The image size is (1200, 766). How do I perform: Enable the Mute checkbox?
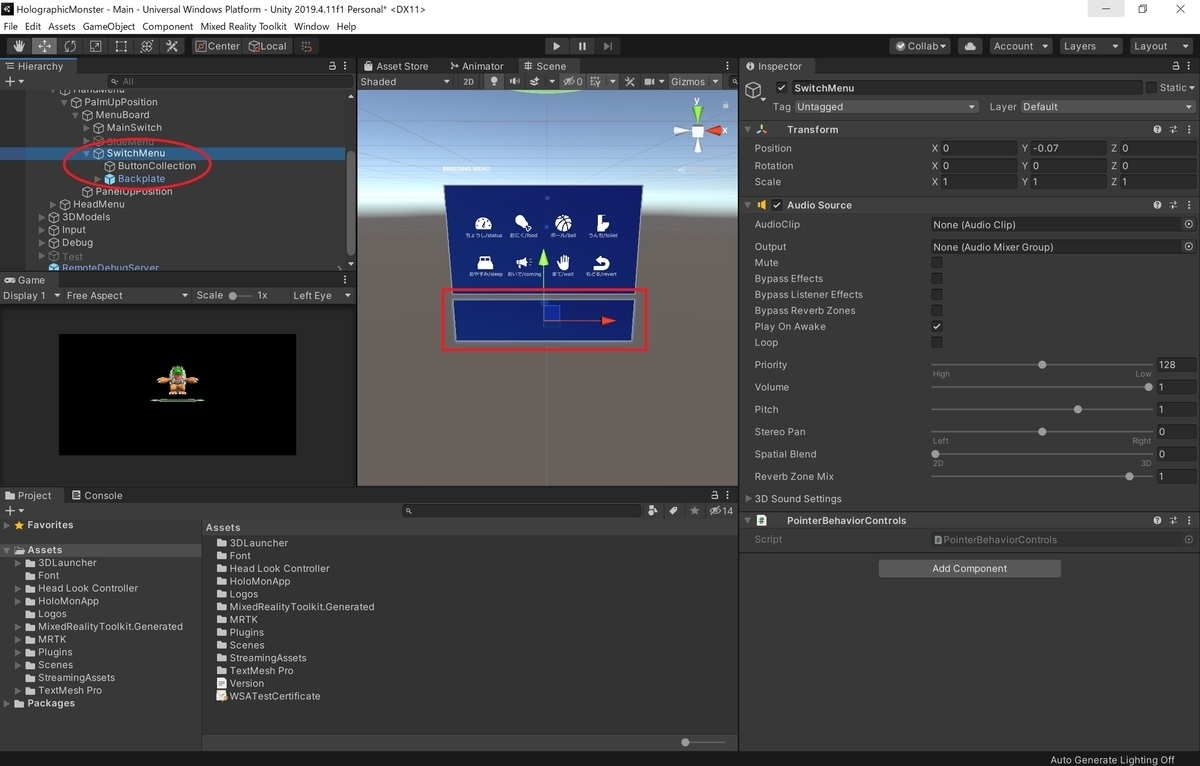937,263
